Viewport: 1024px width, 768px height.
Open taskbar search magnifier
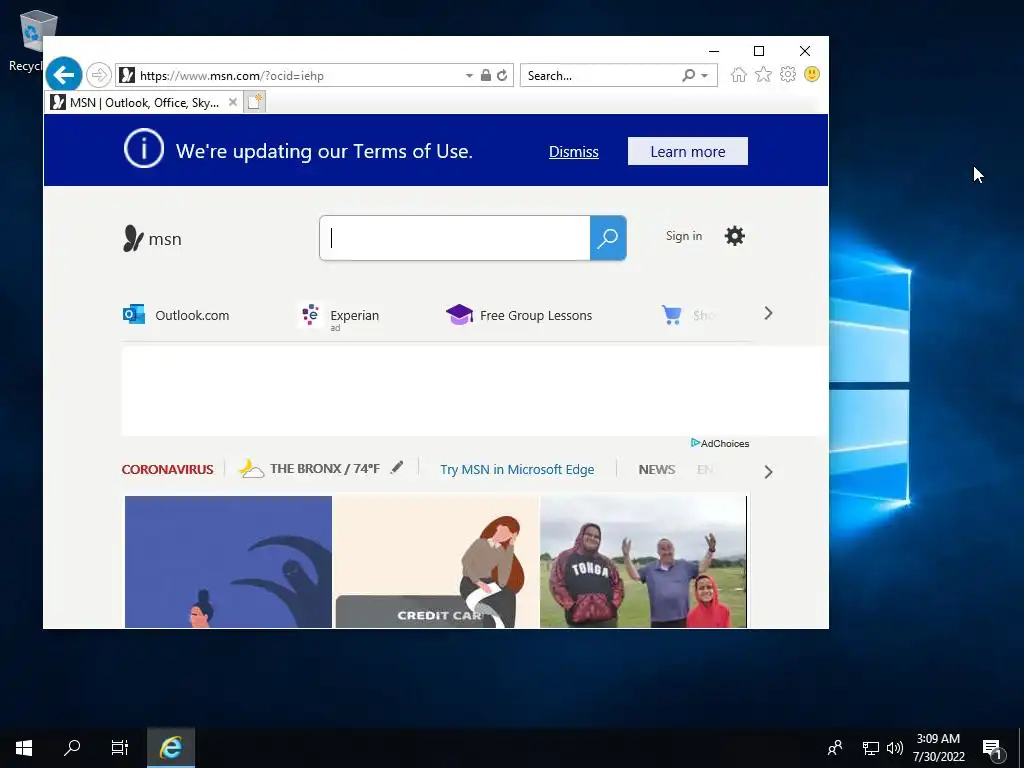click(x=72, y=747)
